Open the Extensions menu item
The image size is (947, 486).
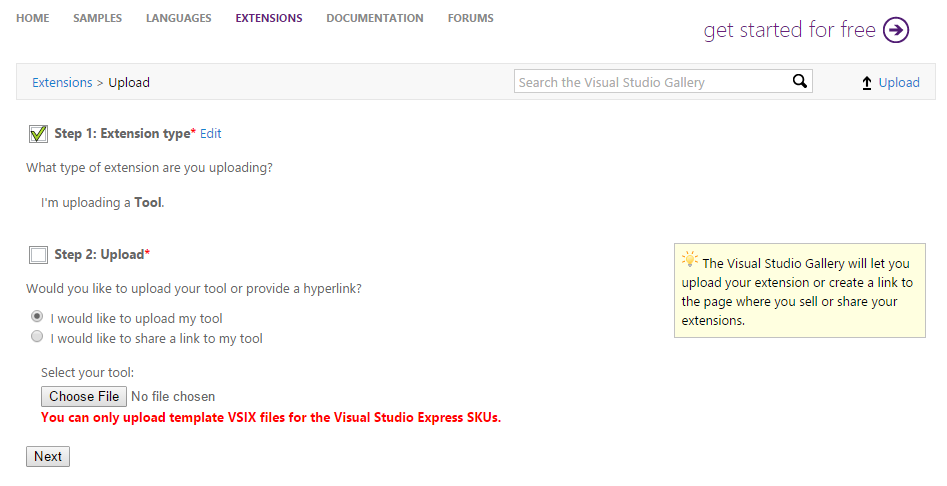click(x=268, y=18)
